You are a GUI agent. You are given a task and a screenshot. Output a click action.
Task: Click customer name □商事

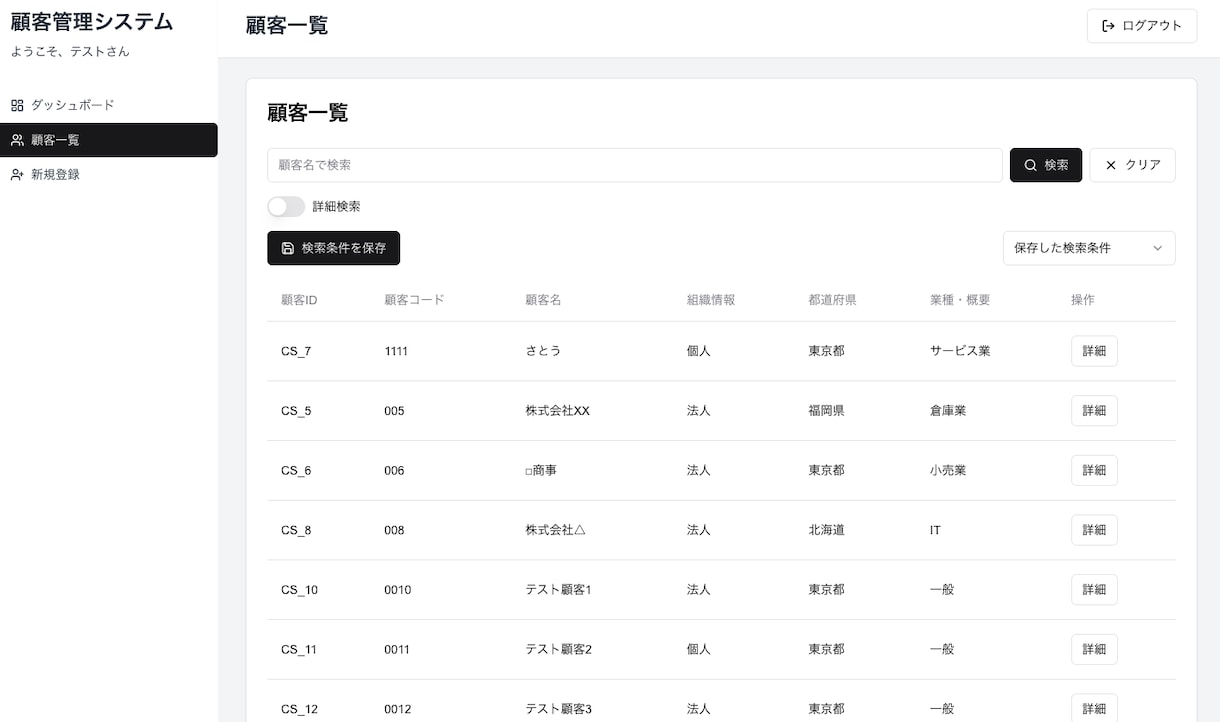pyautogui.click(x=541, y=470)
